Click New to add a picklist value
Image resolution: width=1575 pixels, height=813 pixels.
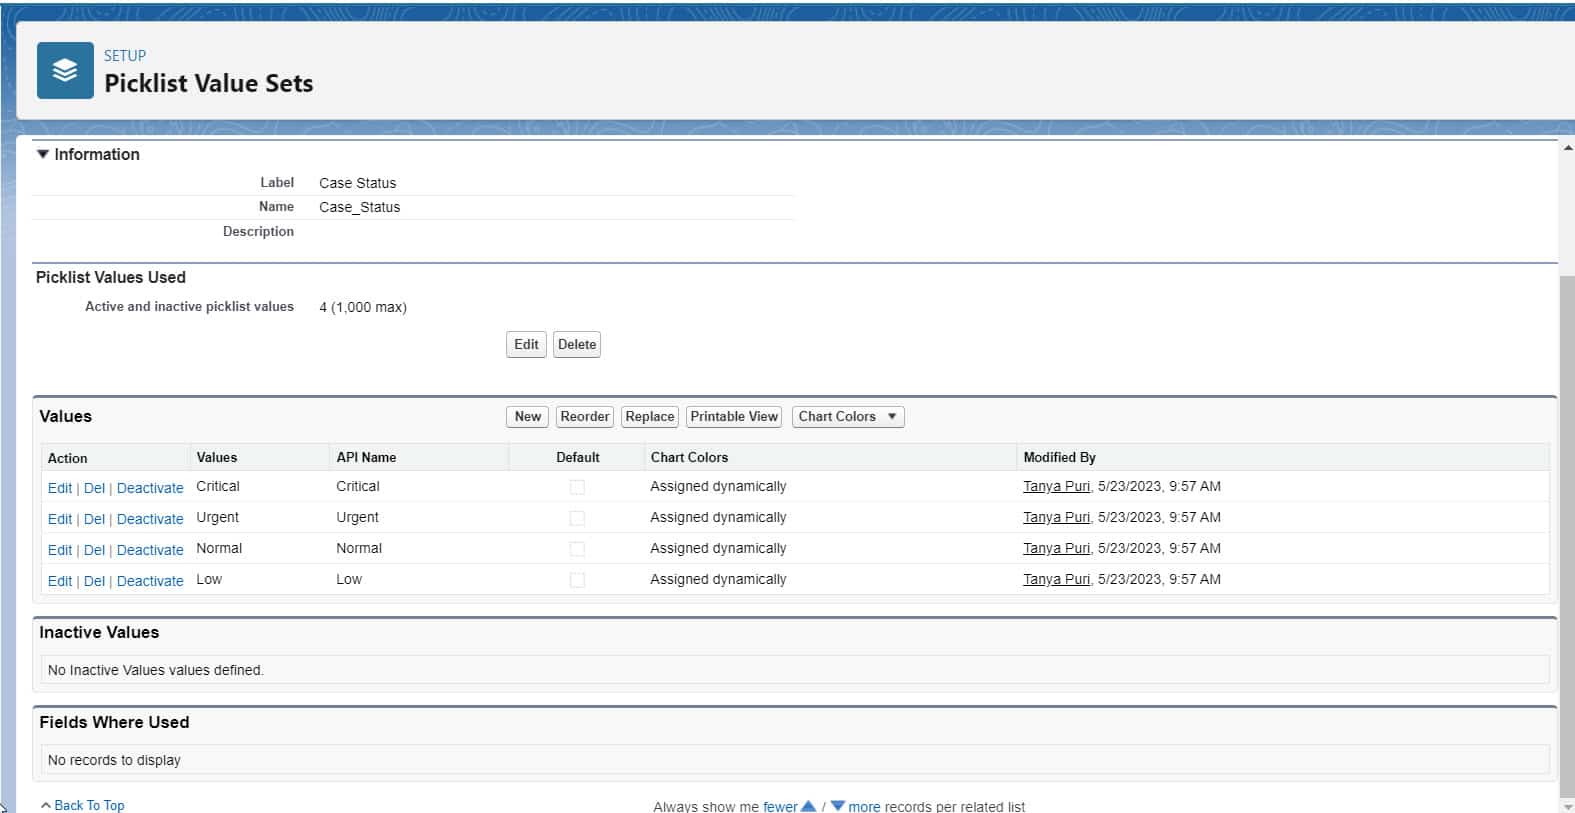pos(527,417)
